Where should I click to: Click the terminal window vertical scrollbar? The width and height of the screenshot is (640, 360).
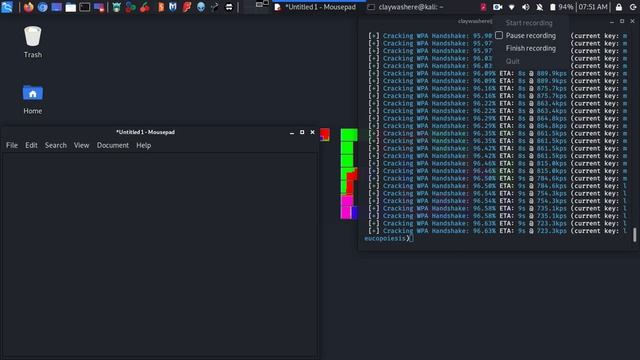(634, 235)
